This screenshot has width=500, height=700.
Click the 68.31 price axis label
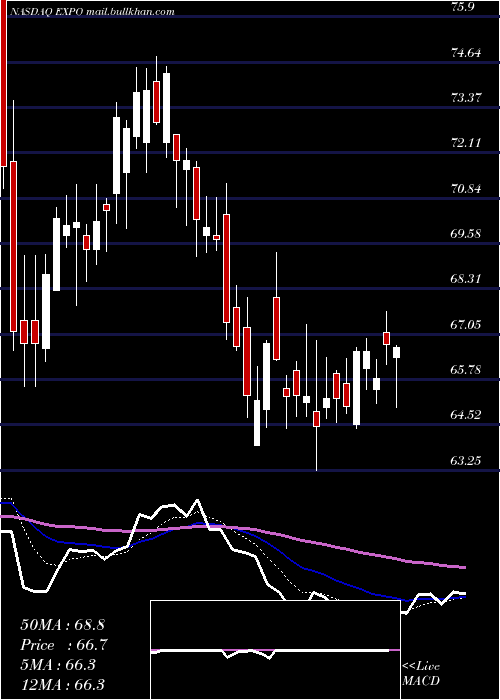coord(467,279)
